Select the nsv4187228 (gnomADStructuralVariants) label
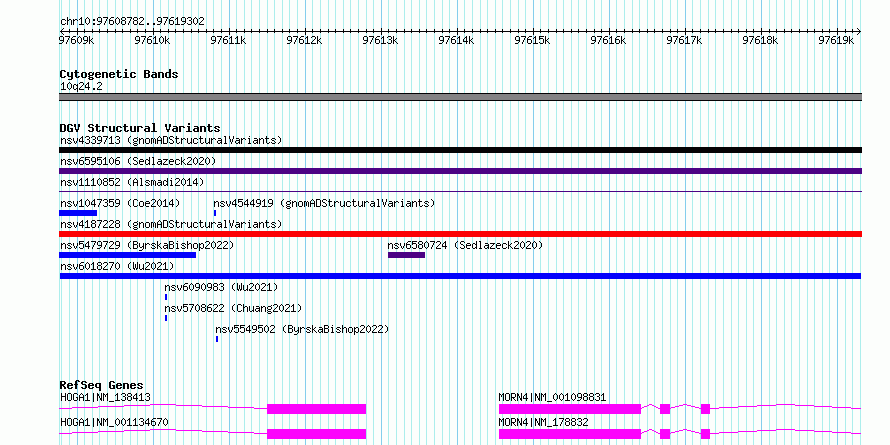 coord(171,224)
